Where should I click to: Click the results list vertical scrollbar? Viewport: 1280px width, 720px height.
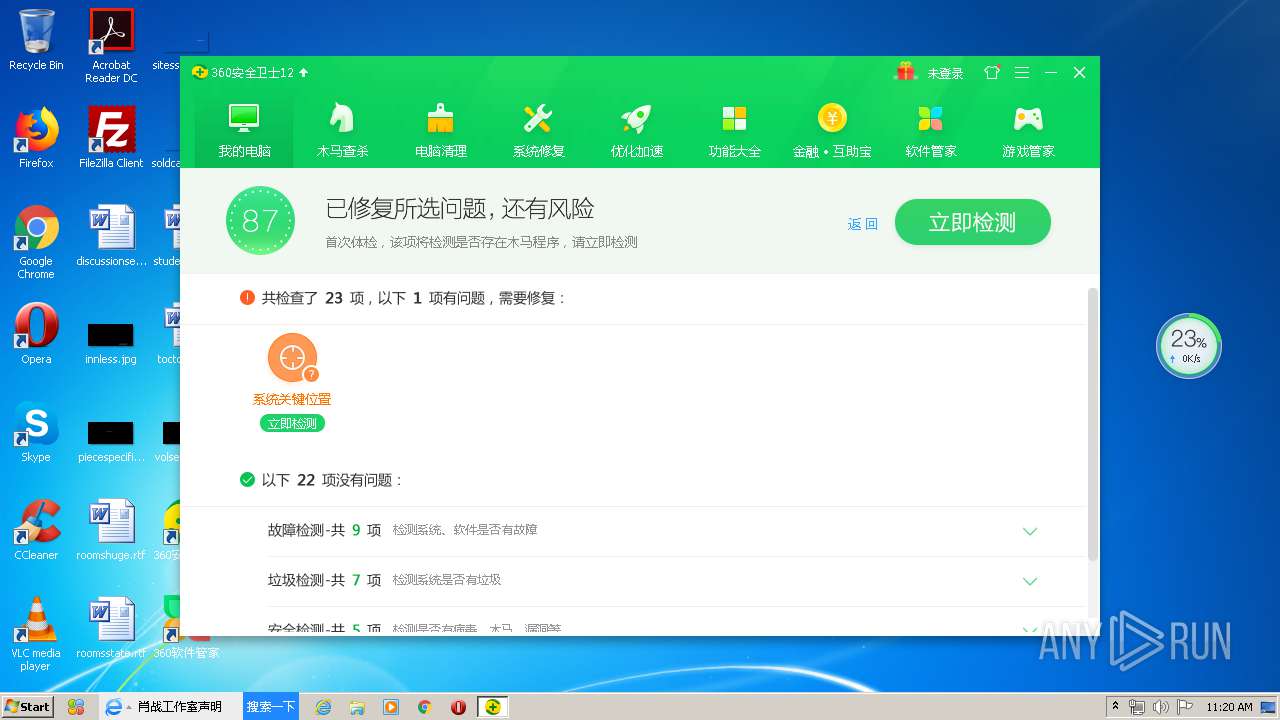(x=1093, y=425)
